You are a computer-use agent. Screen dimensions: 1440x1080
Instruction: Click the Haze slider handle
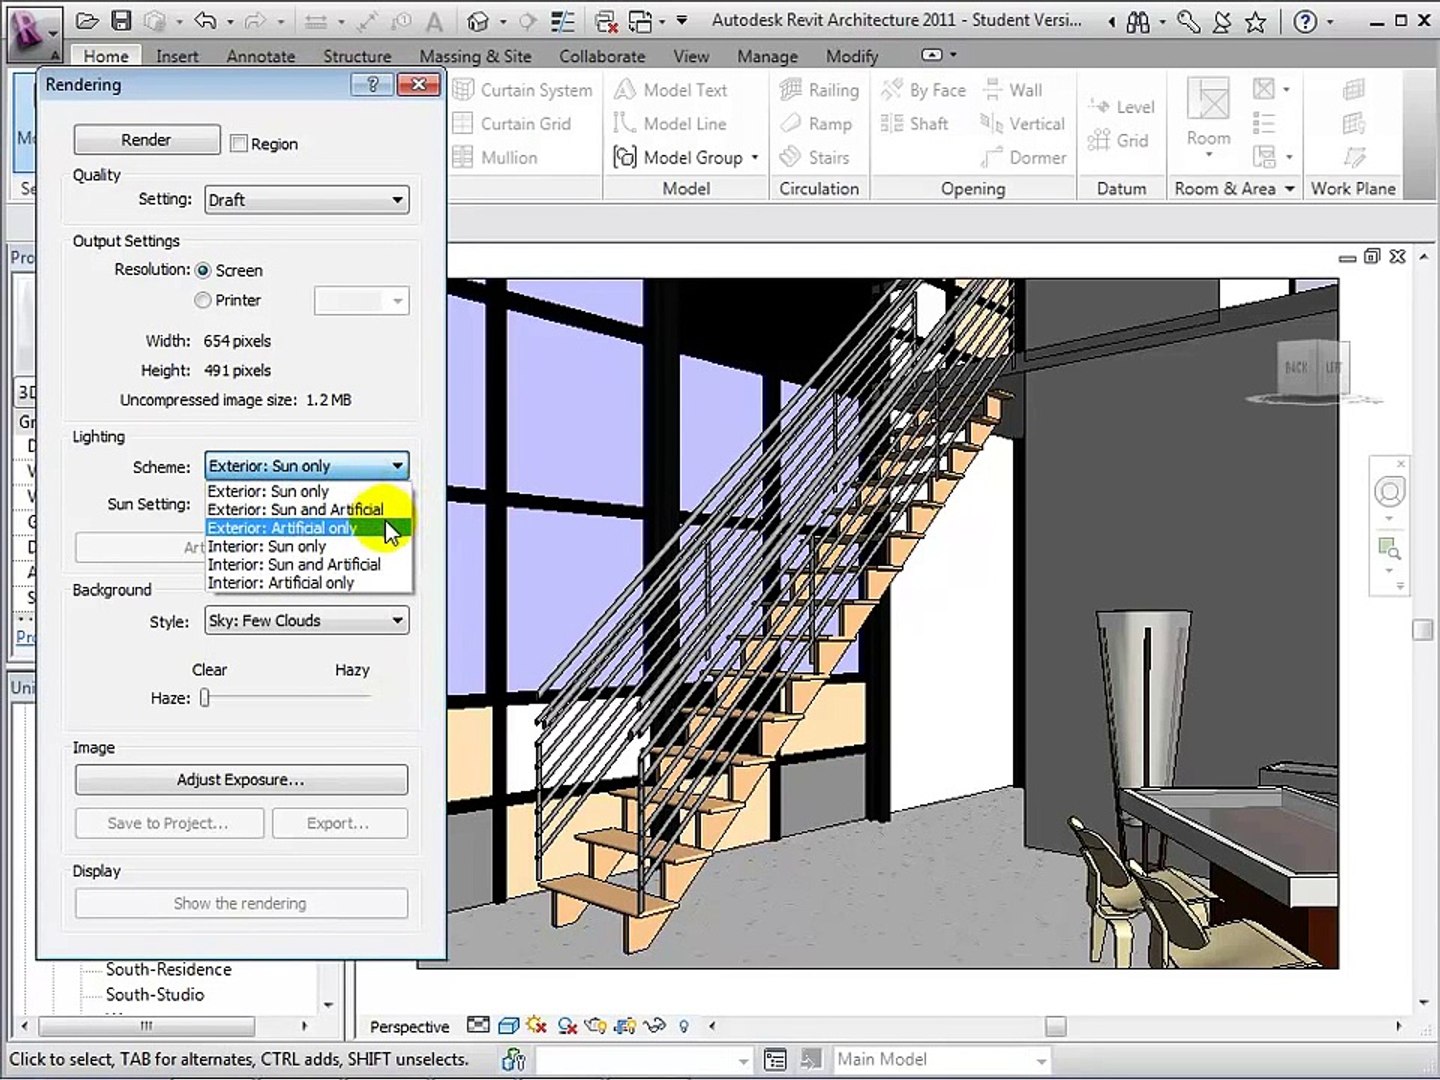pos(205,698)
